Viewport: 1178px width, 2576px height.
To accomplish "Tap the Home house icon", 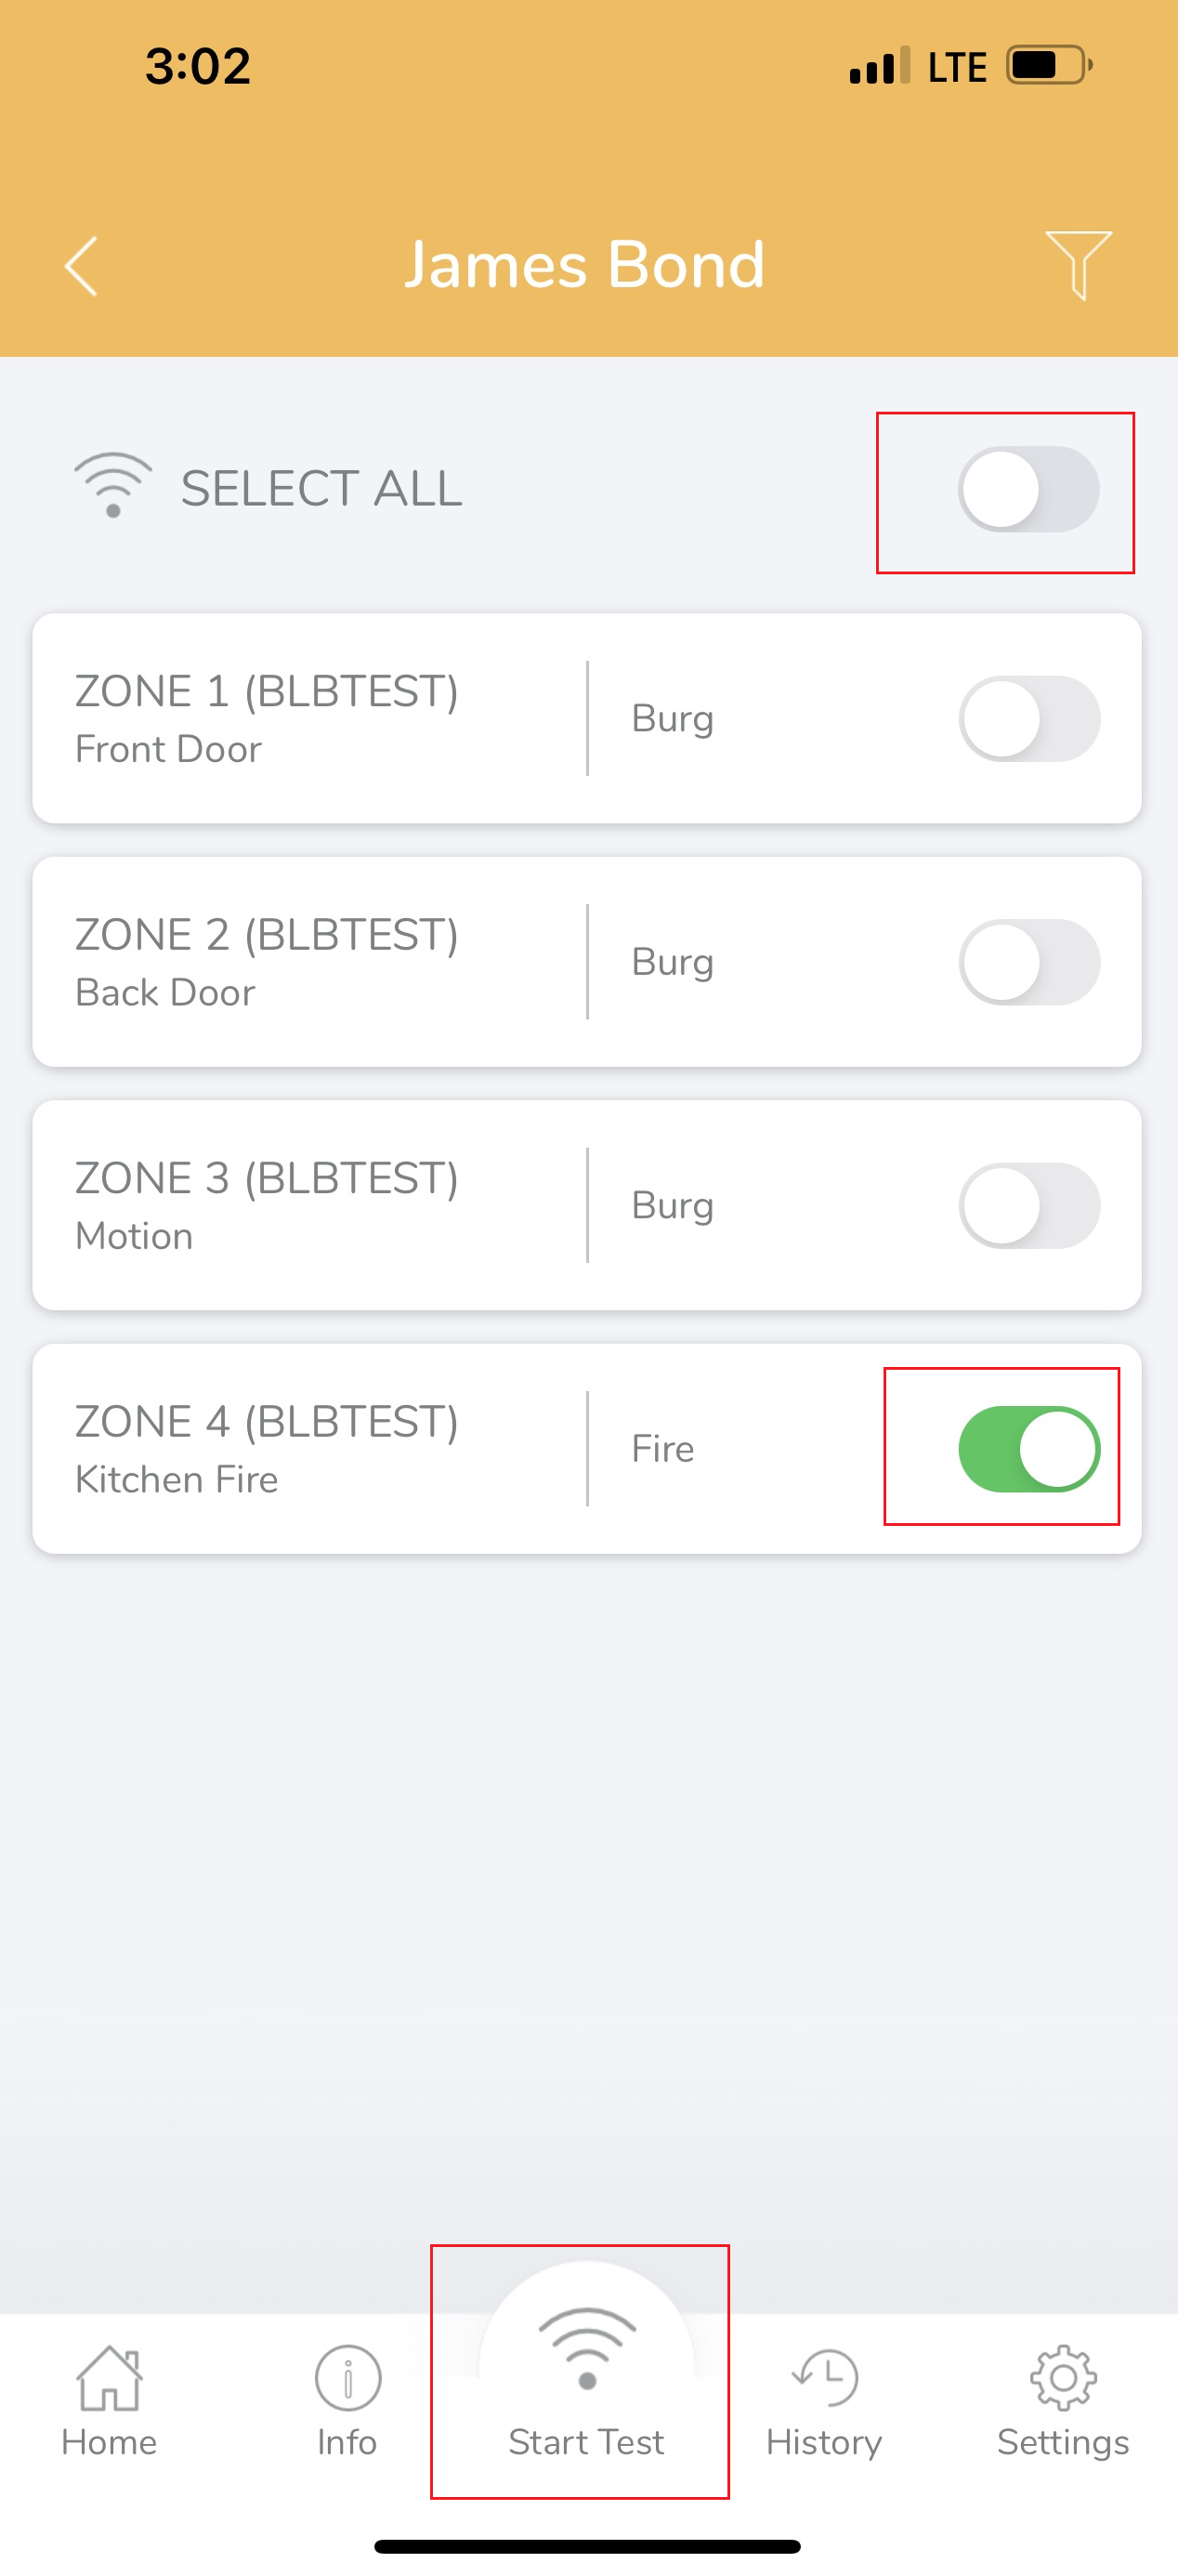I will click(109, 2378).
